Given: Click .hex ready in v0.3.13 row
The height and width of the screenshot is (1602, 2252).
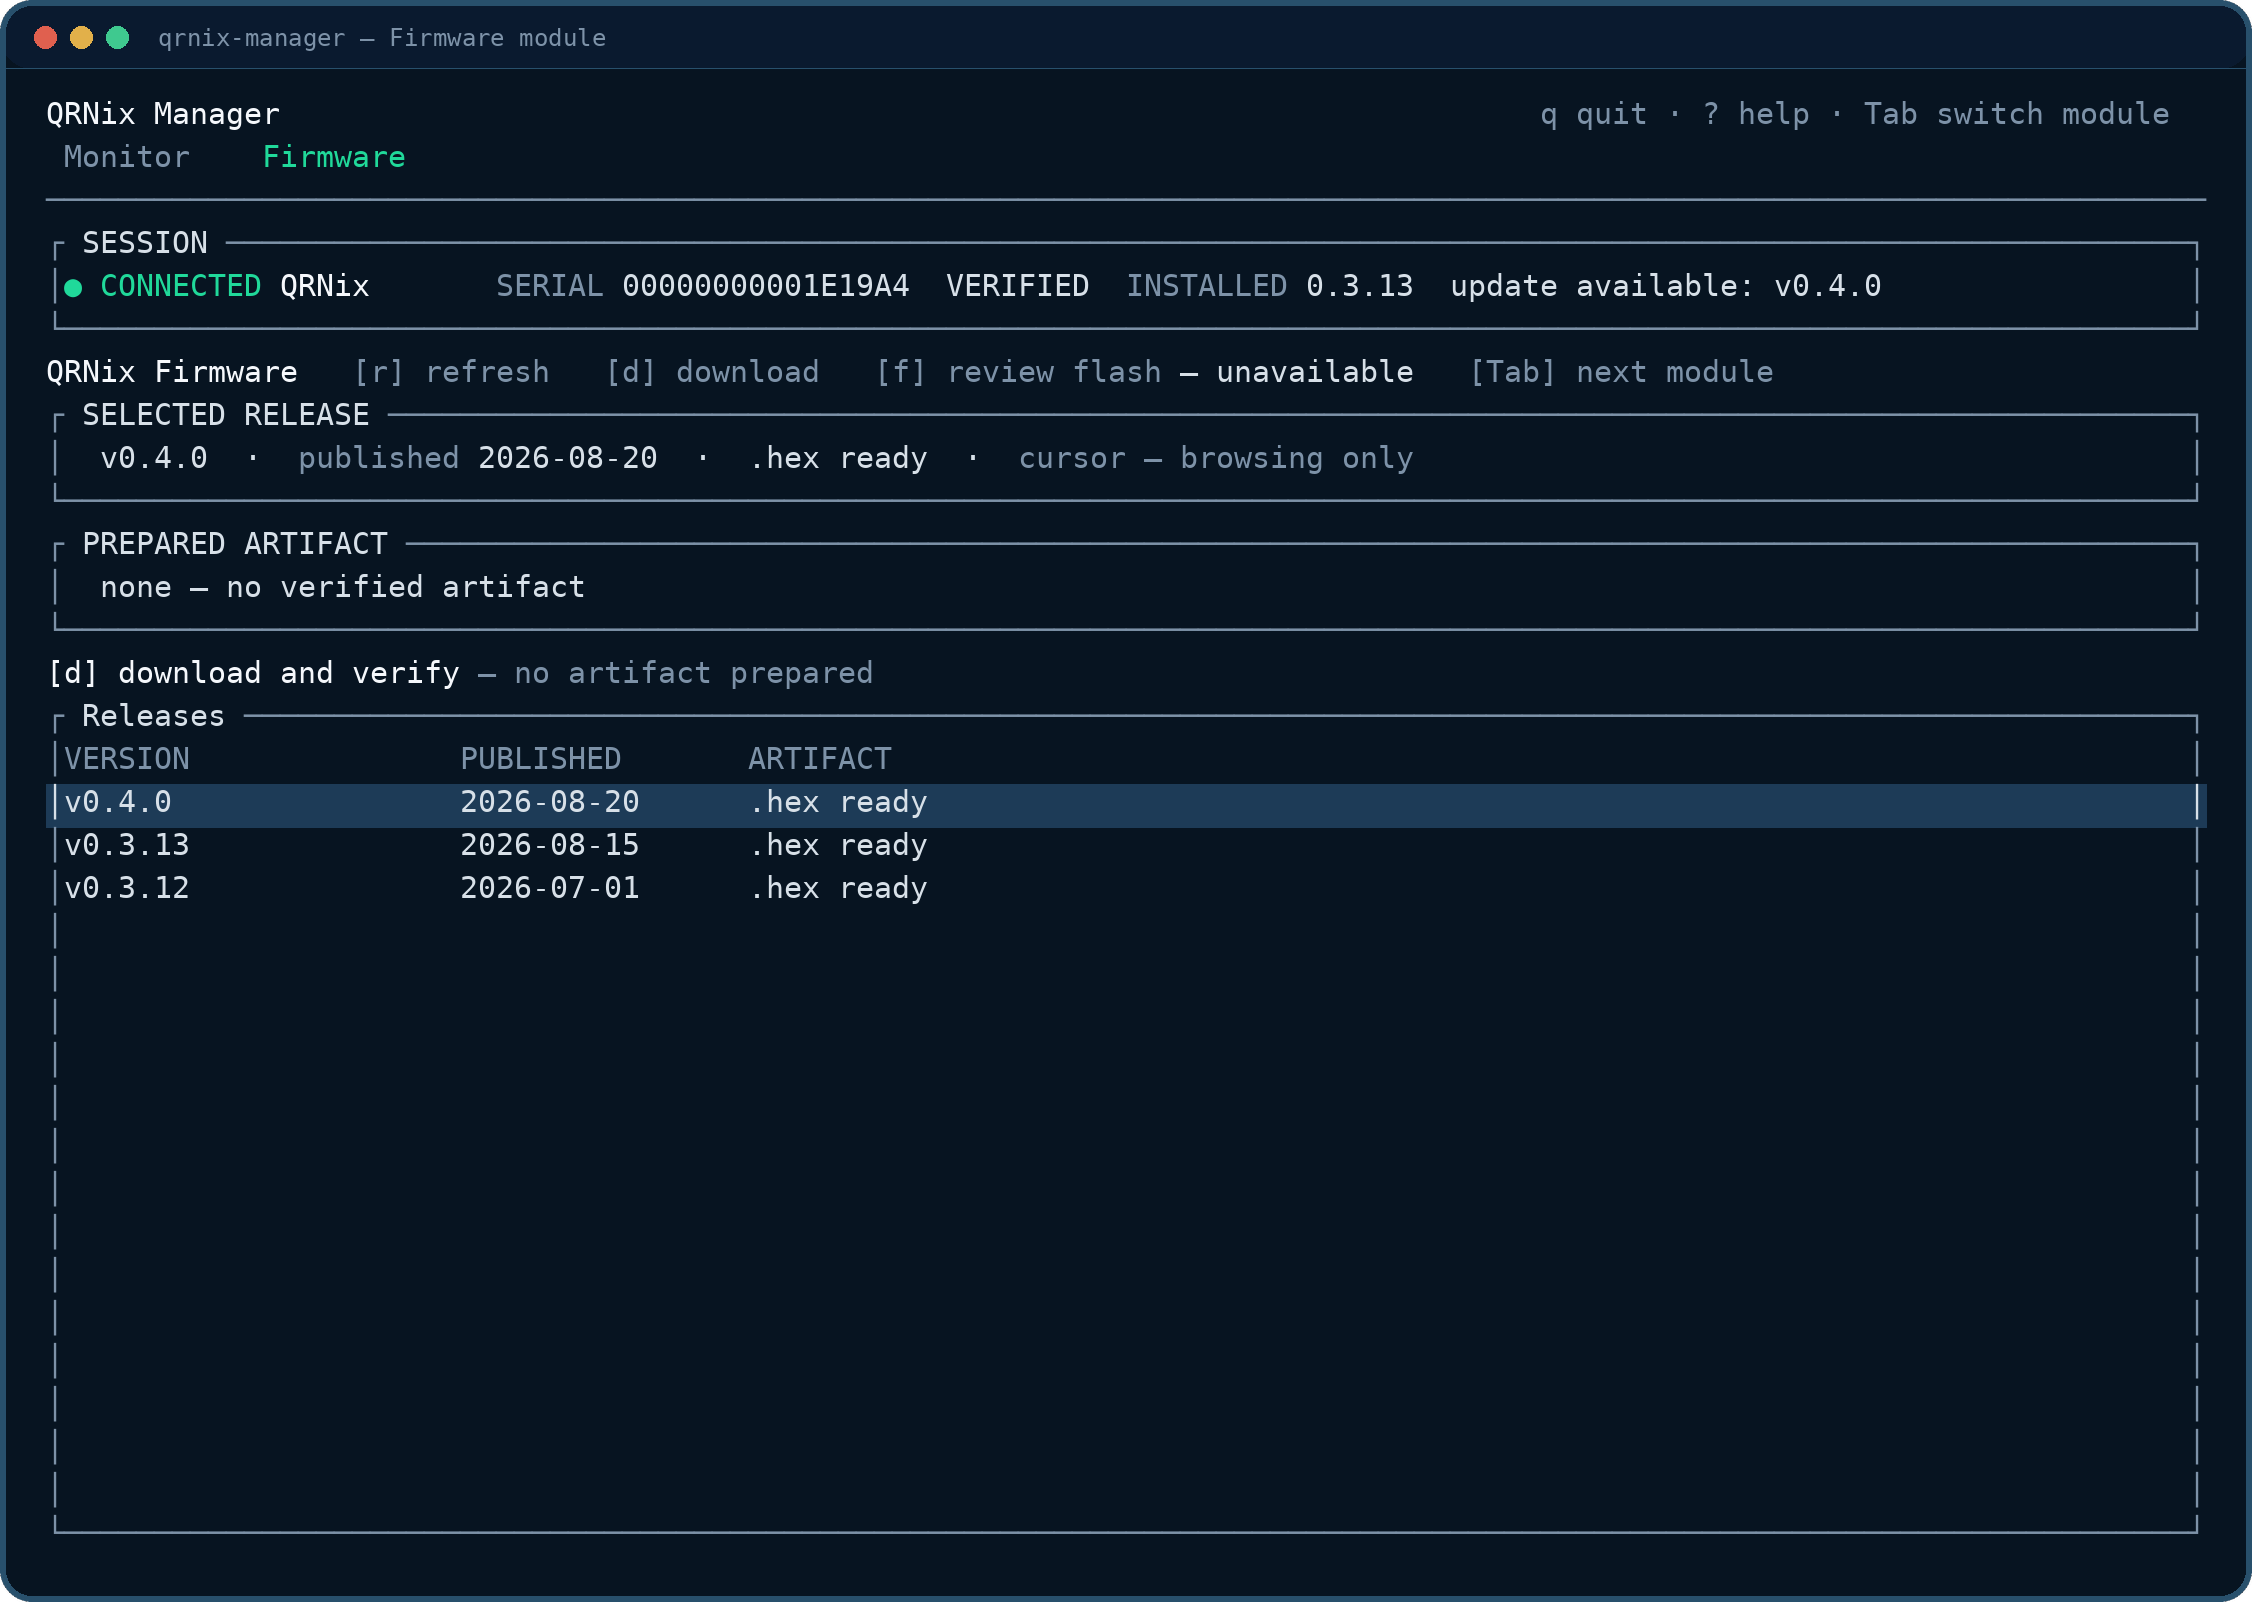Looking at the screenshot, I should point(839,845).
